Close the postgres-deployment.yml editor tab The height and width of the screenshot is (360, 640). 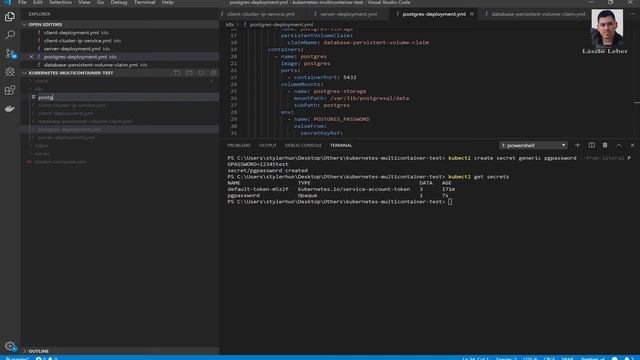click(472, 14)
